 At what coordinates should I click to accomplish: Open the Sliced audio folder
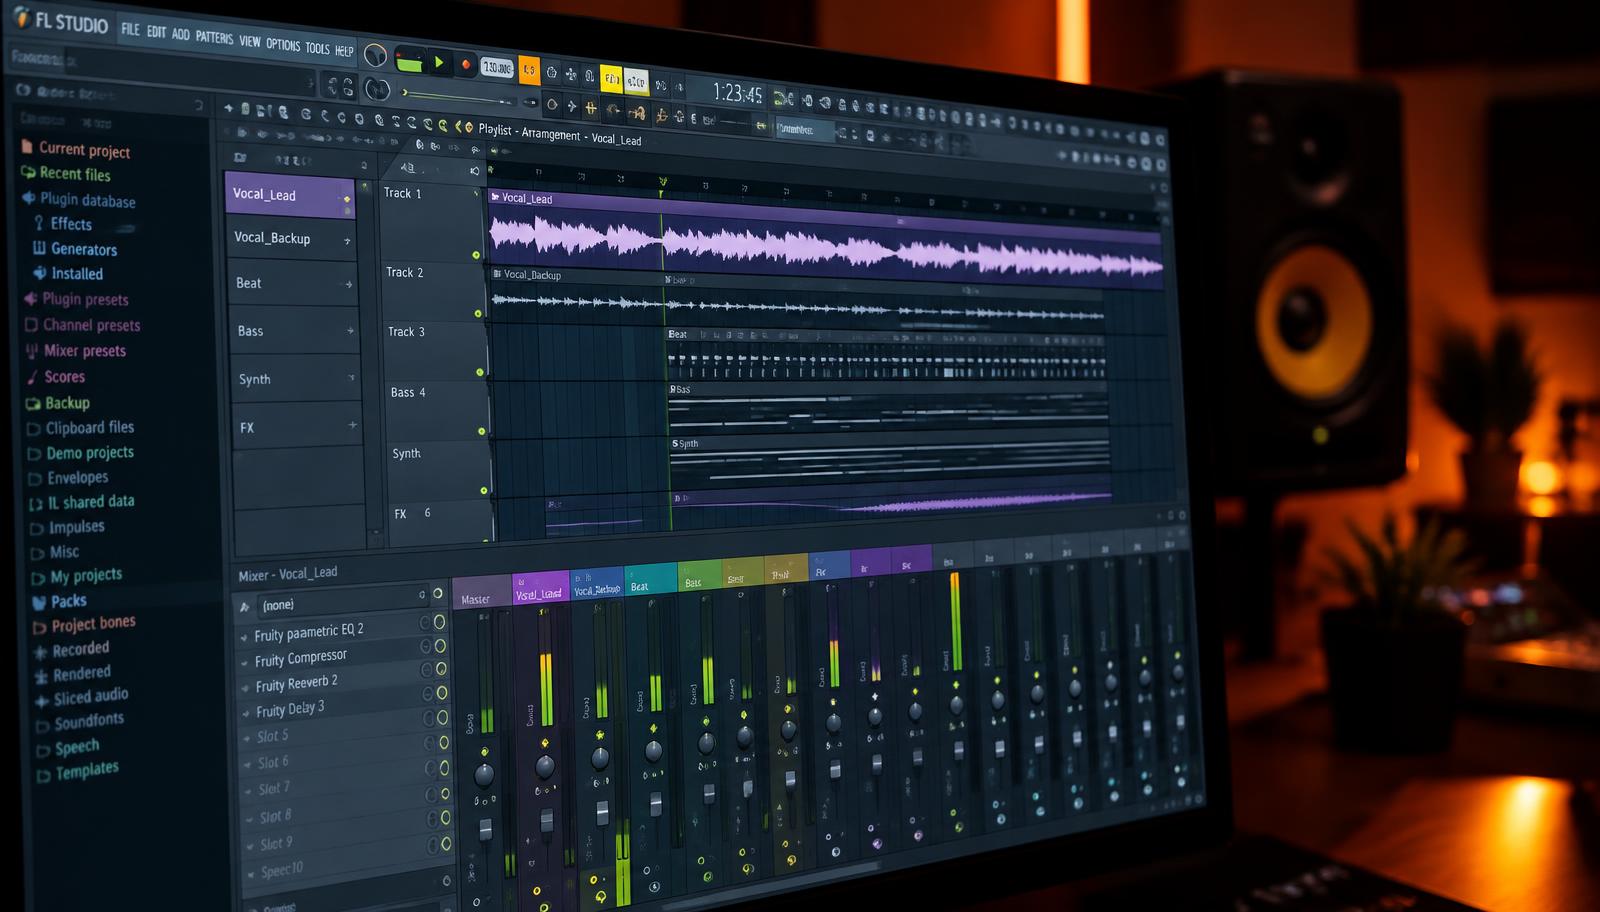(x=82, y=697)
